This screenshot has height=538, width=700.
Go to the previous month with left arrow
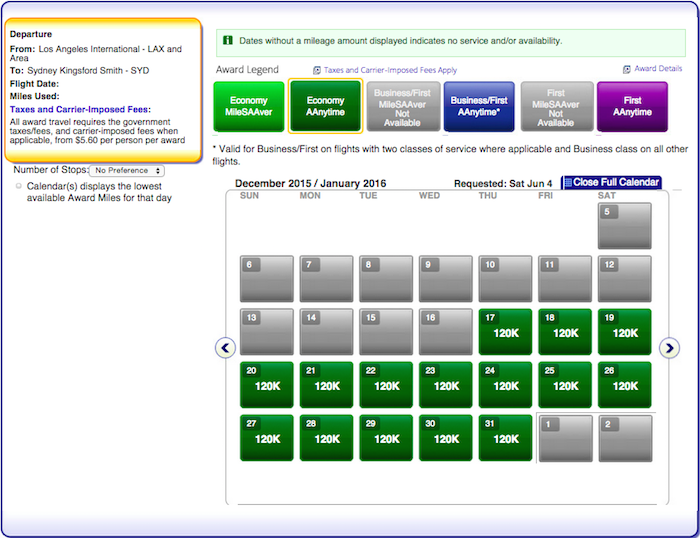[x=225, y=347]
